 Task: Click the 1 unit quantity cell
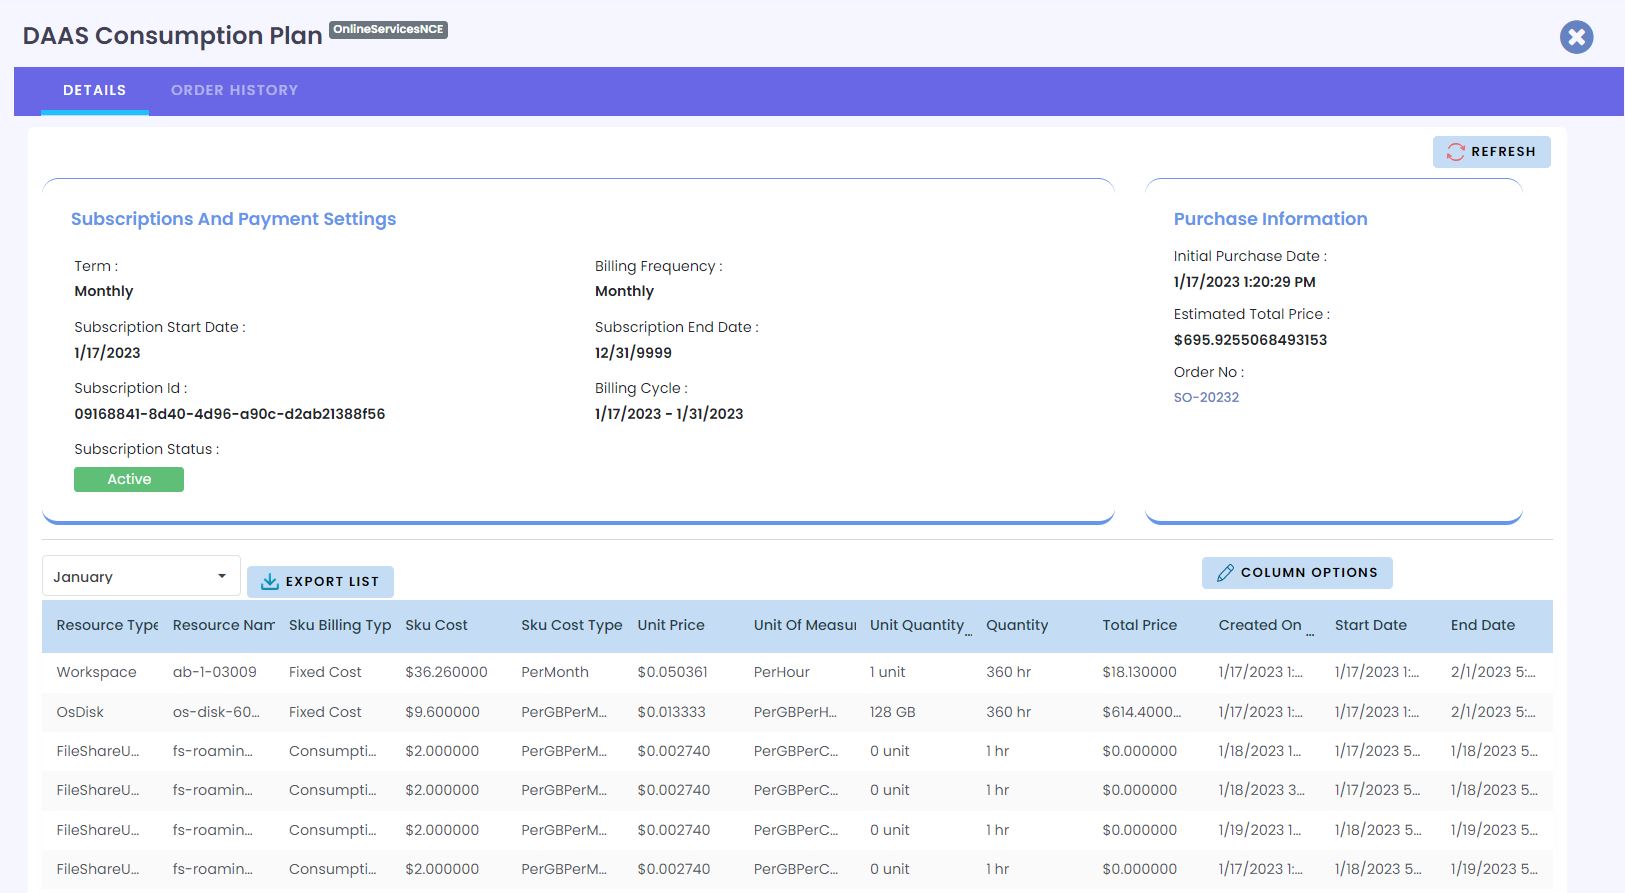(x=887, y=672)
